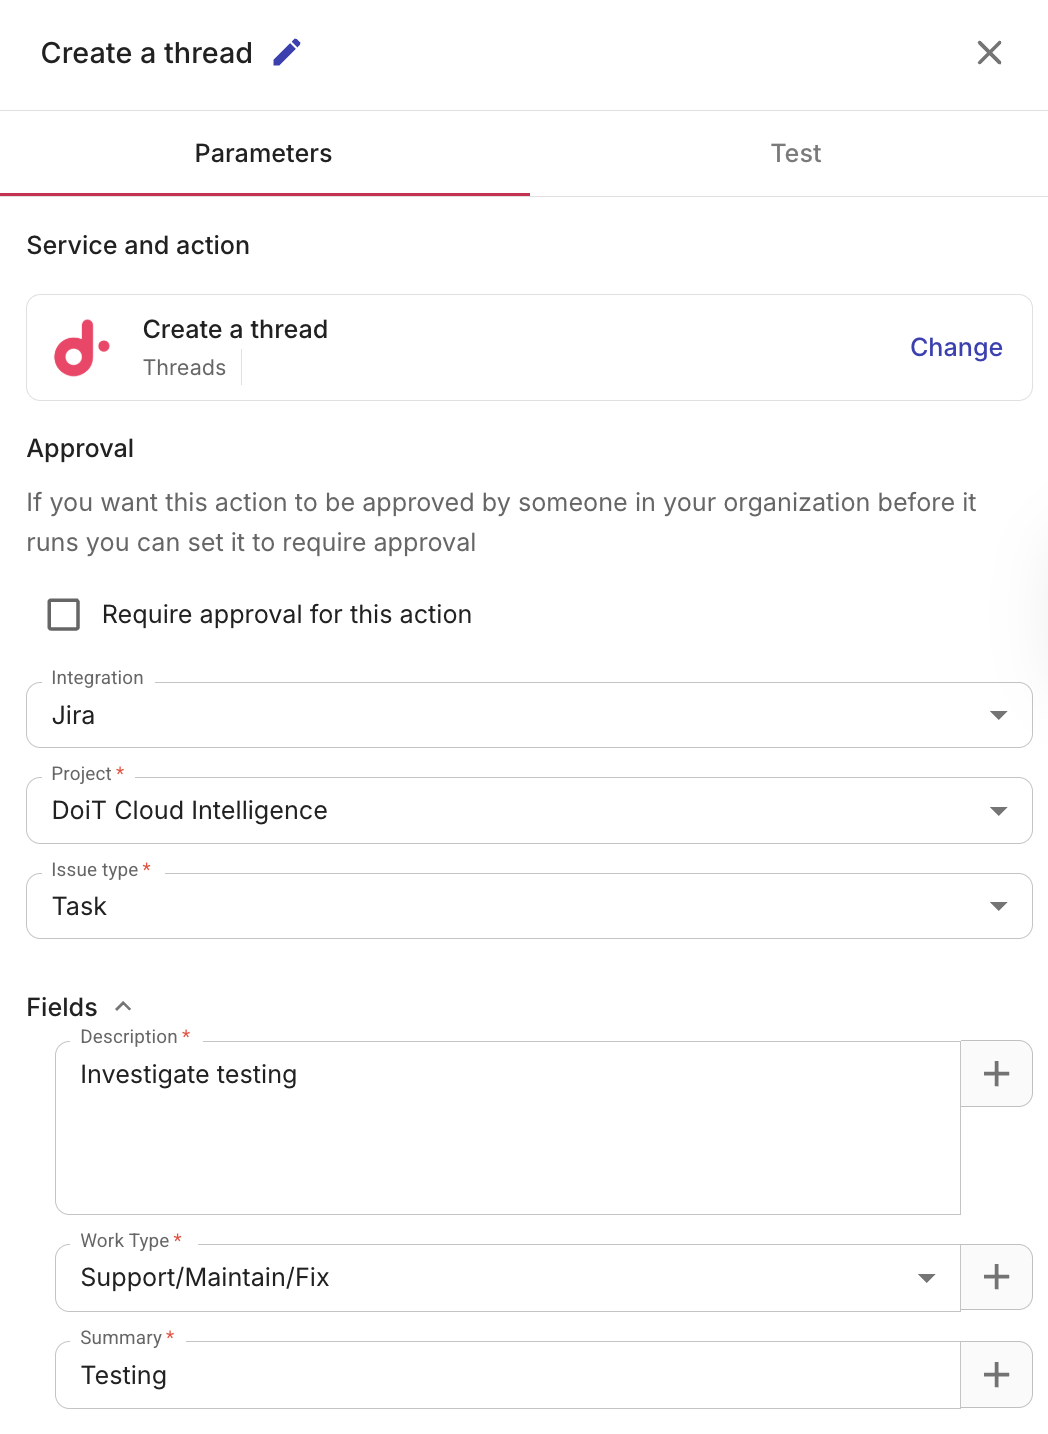Click the DoiT Threads service logo
Viewport: 1048px width, 1434px height.
coord(81,347)
